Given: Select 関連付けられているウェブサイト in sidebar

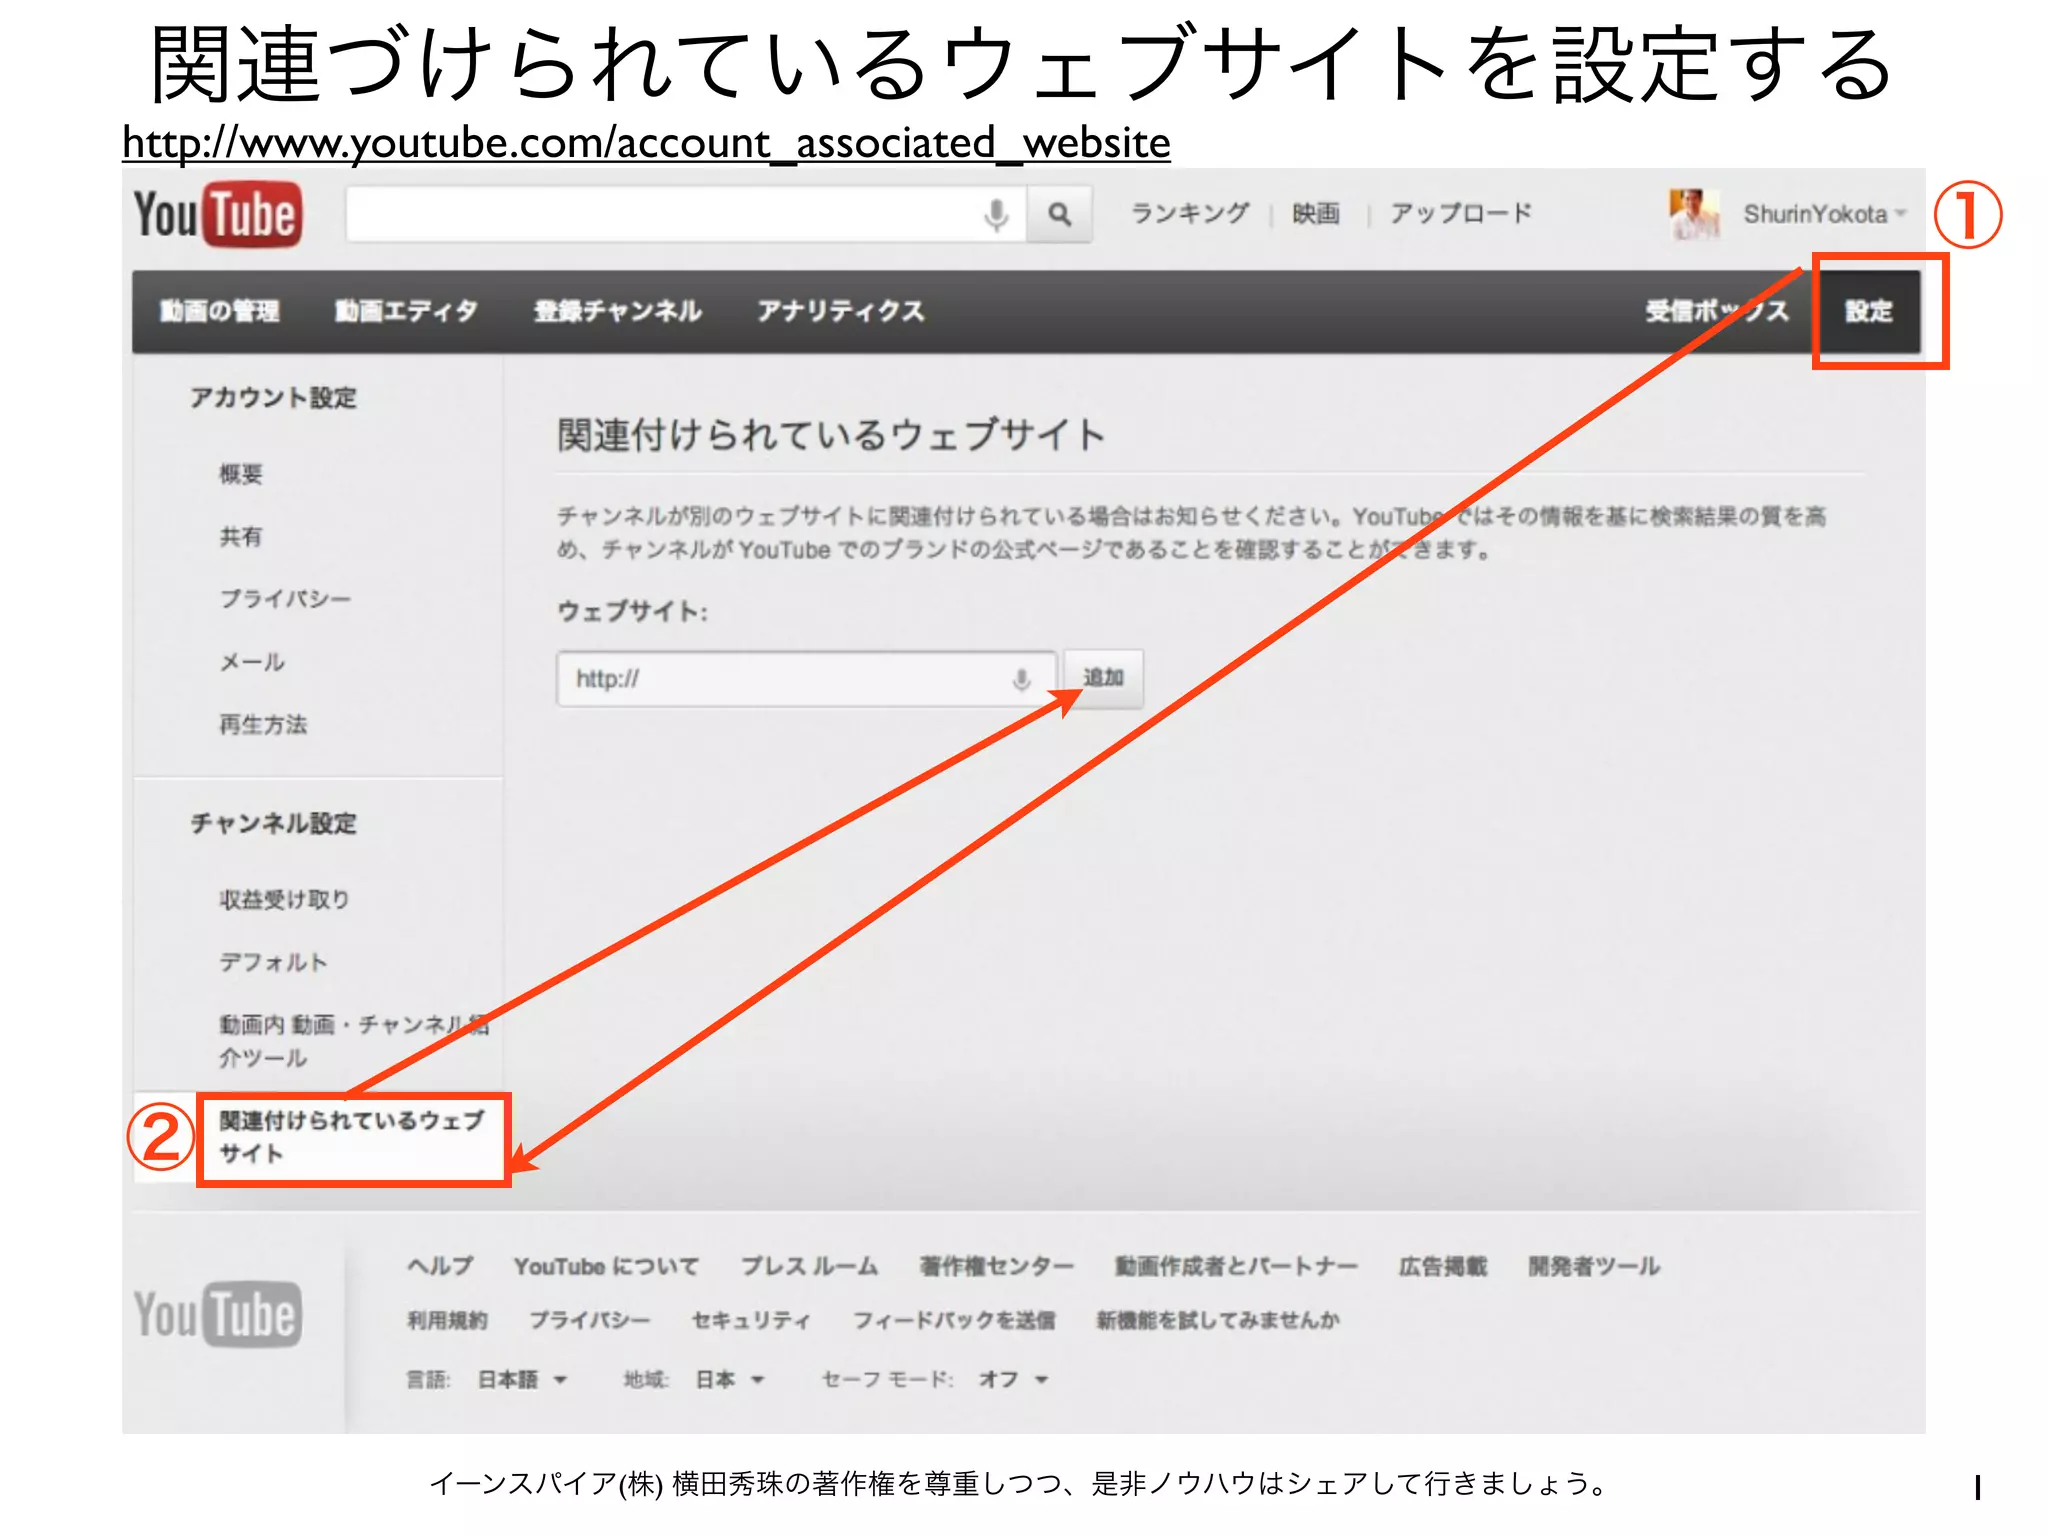Looking at the screenshot, I should click(x=352, y=1138).
